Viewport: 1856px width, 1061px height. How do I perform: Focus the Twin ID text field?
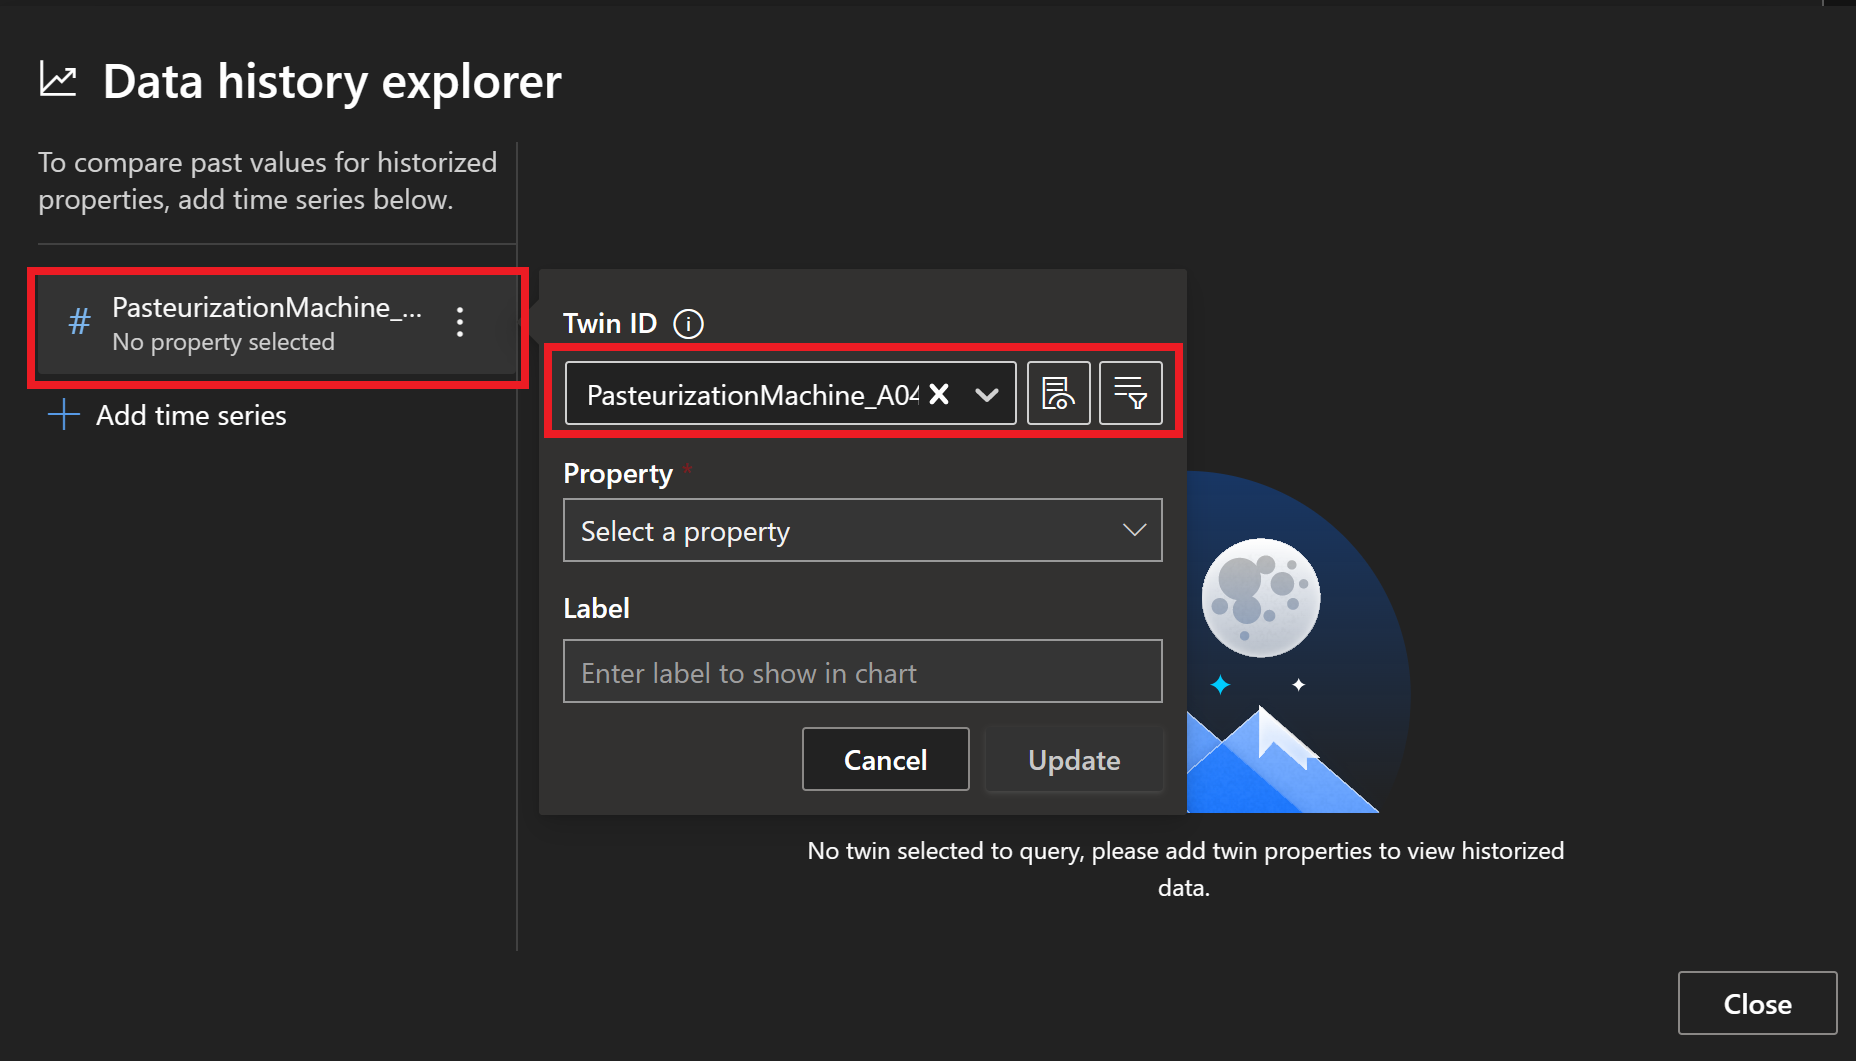coord(750,395)
